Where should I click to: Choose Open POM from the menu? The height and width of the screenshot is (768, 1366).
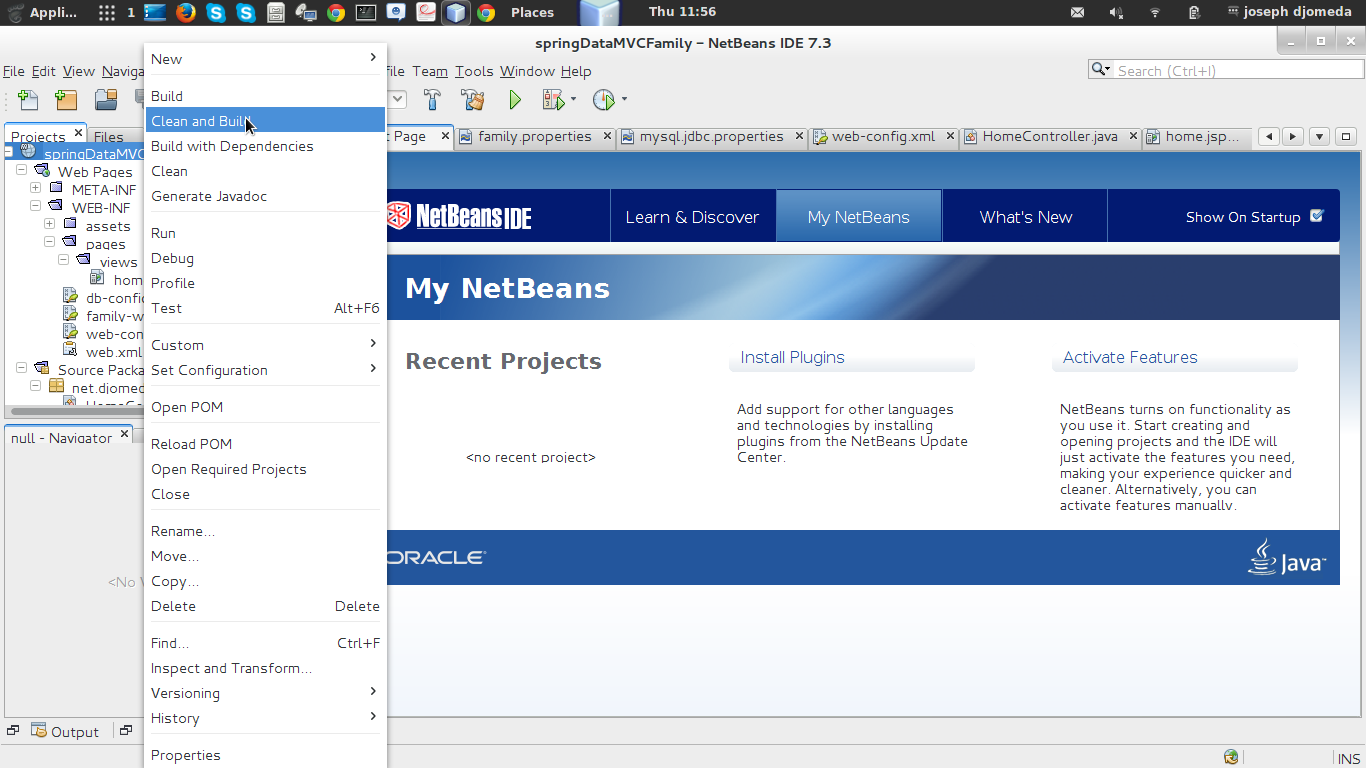[x=265, y=407]
